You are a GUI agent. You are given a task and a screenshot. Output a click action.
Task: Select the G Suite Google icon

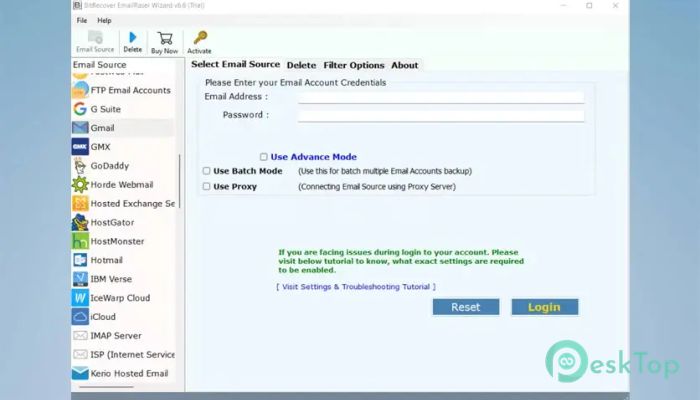(80, 109)
